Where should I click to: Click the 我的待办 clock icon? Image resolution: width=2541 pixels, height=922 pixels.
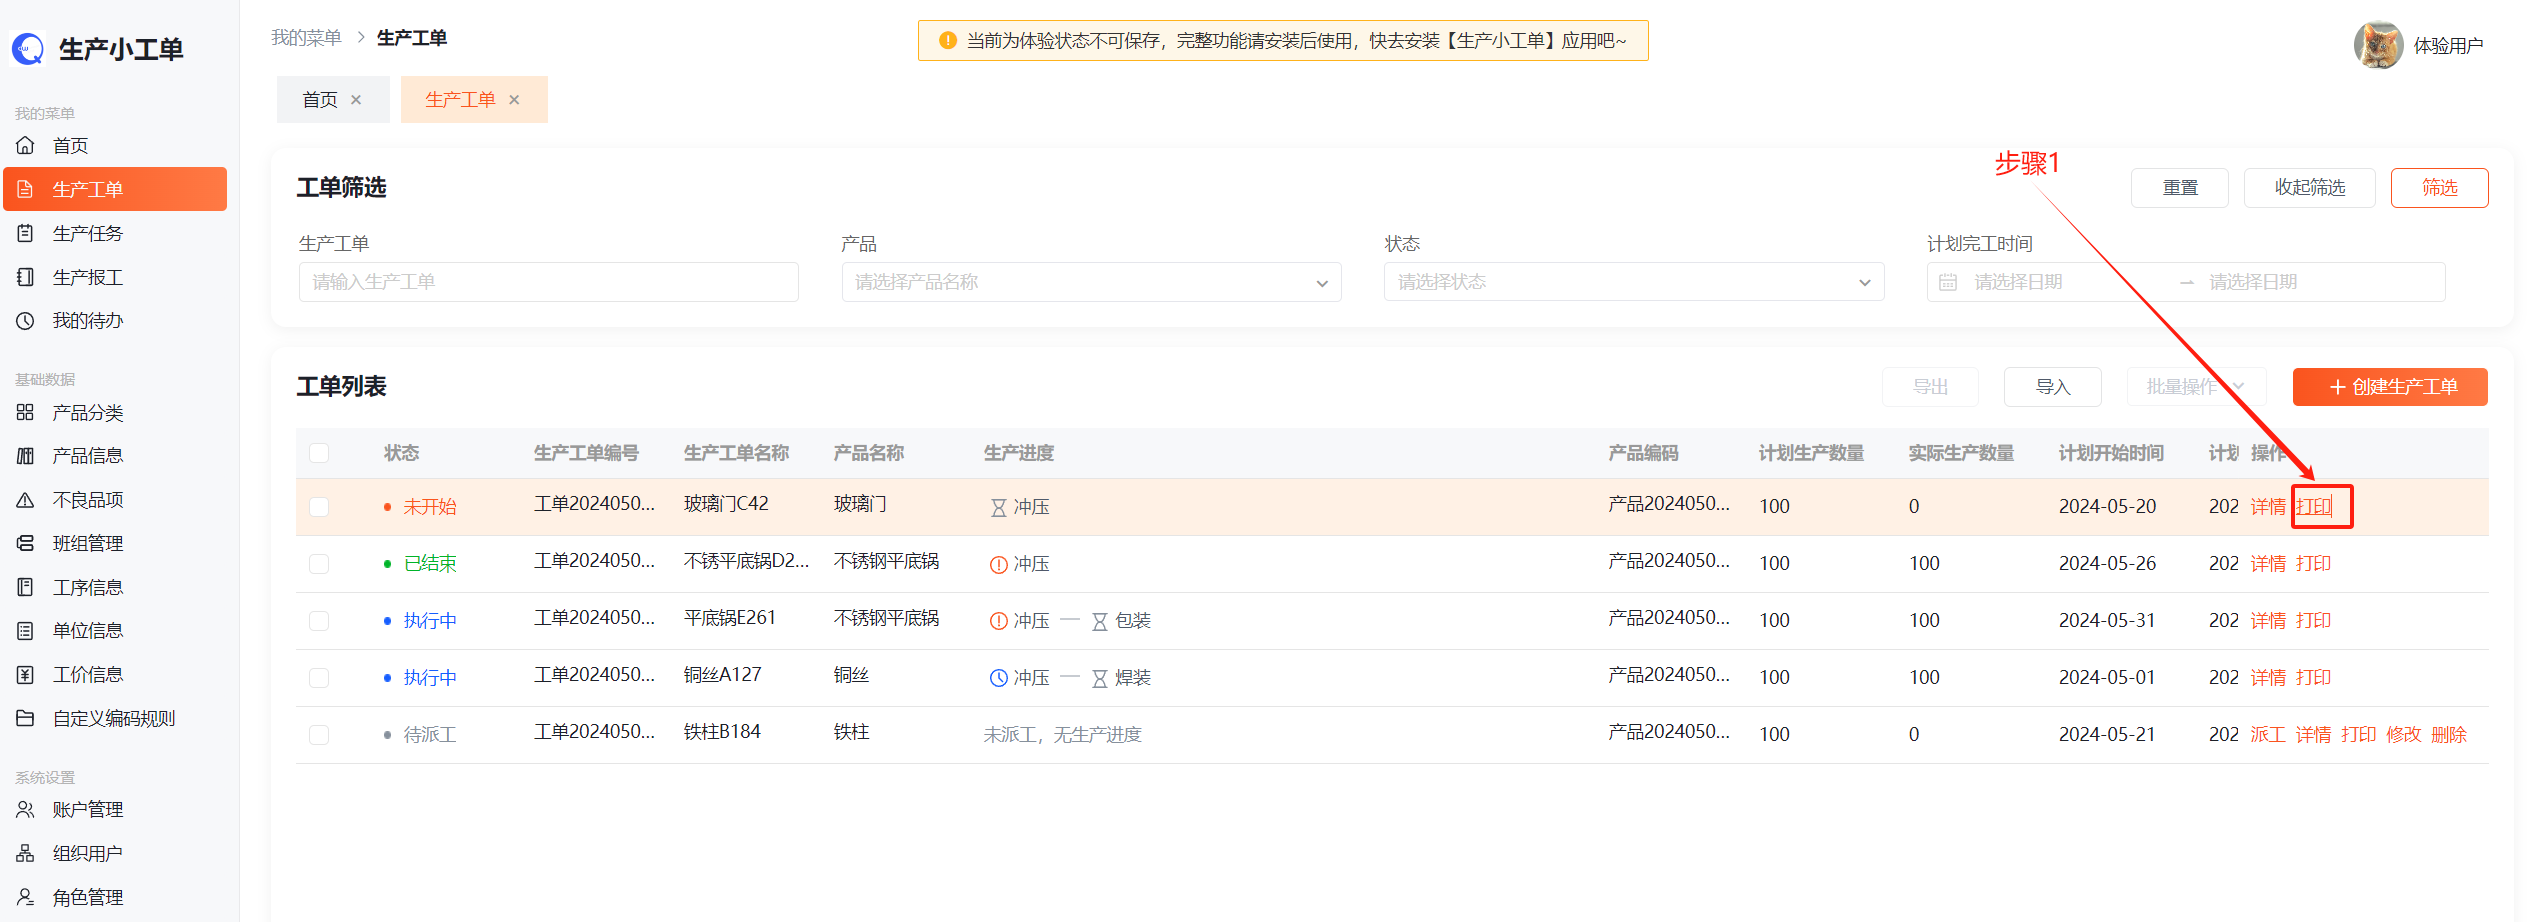click(26, 321)
